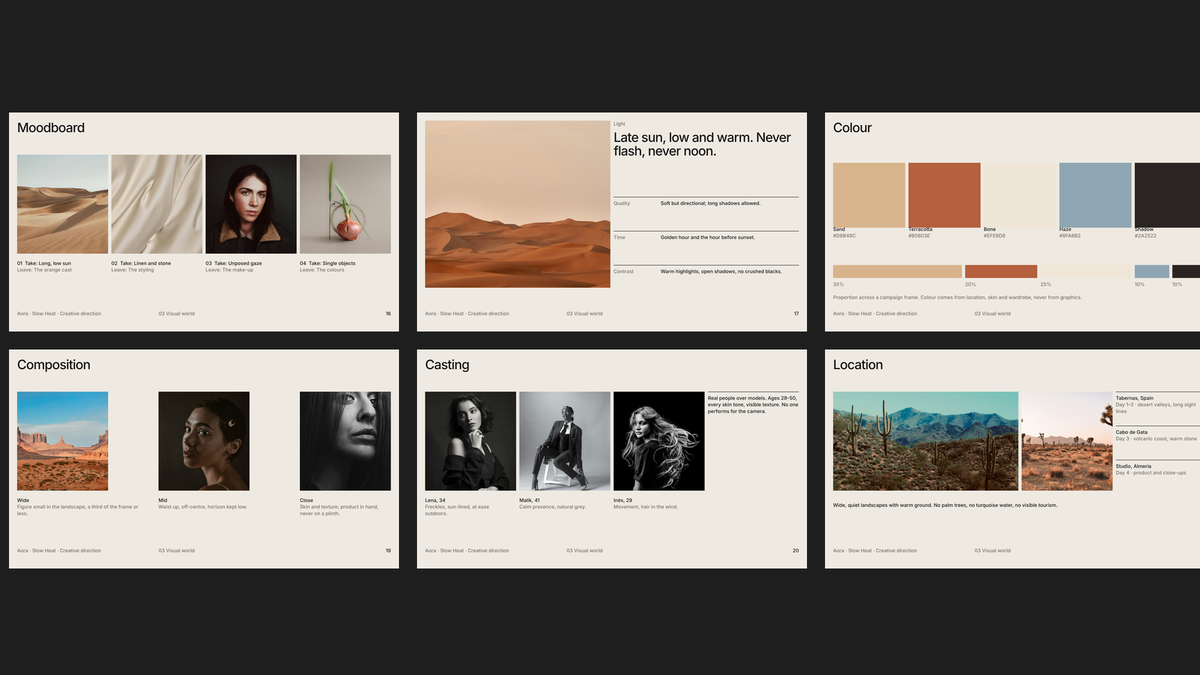Select the Casting slide title
The height and width of the screenshot is (675, 1200).
pos(447,365)
